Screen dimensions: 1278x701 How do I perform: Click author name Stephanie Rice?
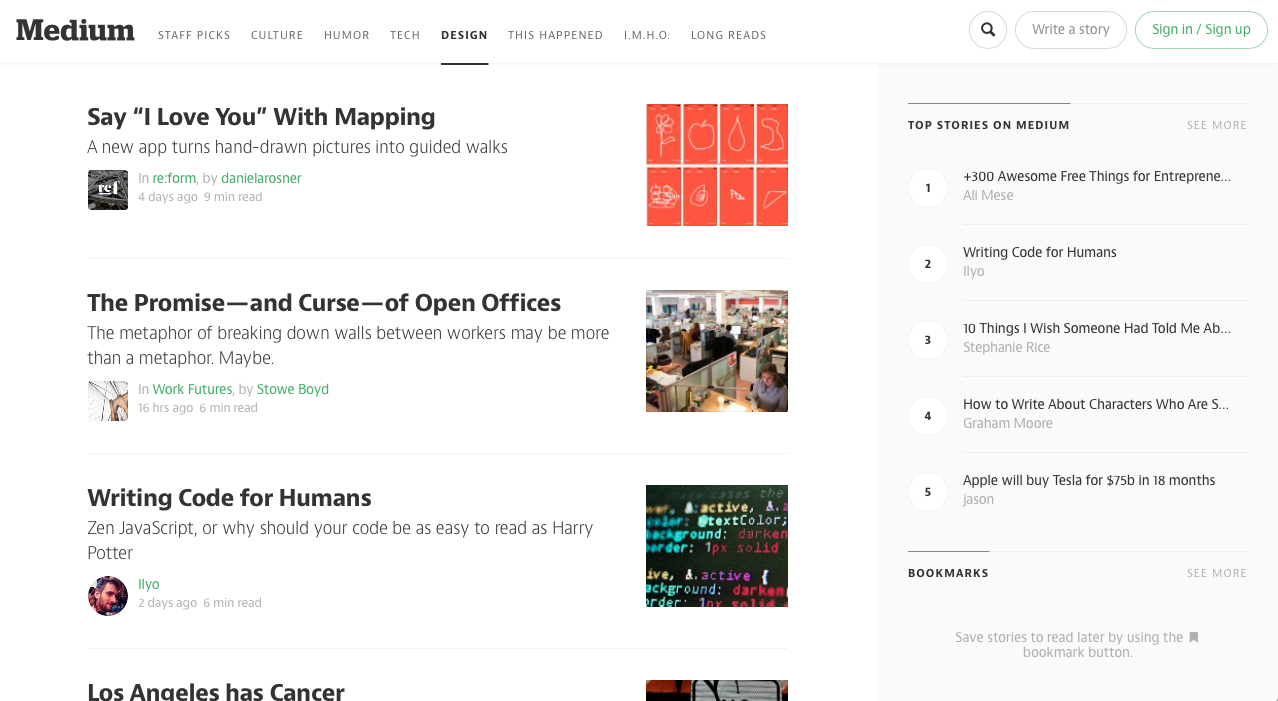coord(1006,348)
